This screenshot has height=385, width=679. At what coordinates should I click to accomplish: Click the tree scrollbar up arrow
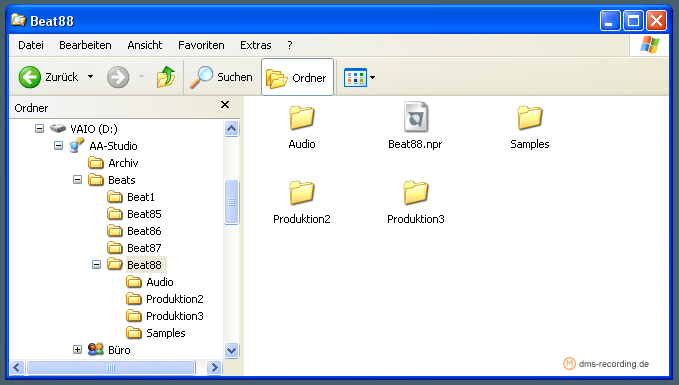[232, 129]
